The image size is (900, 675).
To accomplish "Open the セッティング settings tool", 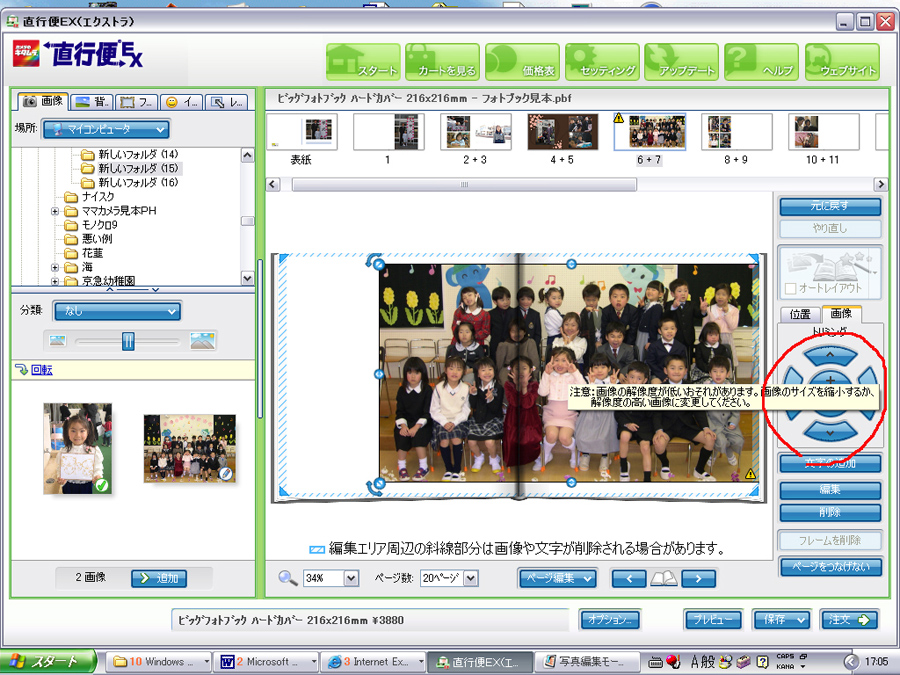I will click(602, 61).
